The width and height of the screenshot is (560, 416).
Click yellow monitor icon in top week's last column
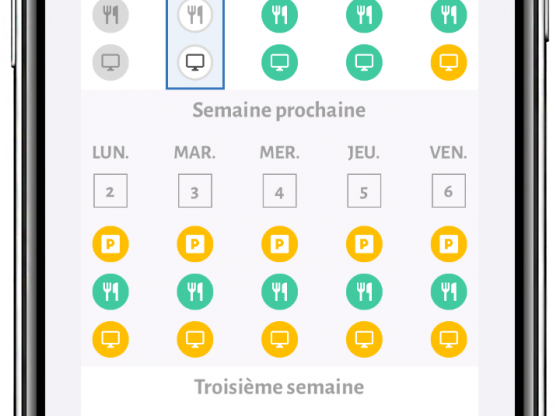click(x=449, y=62)
